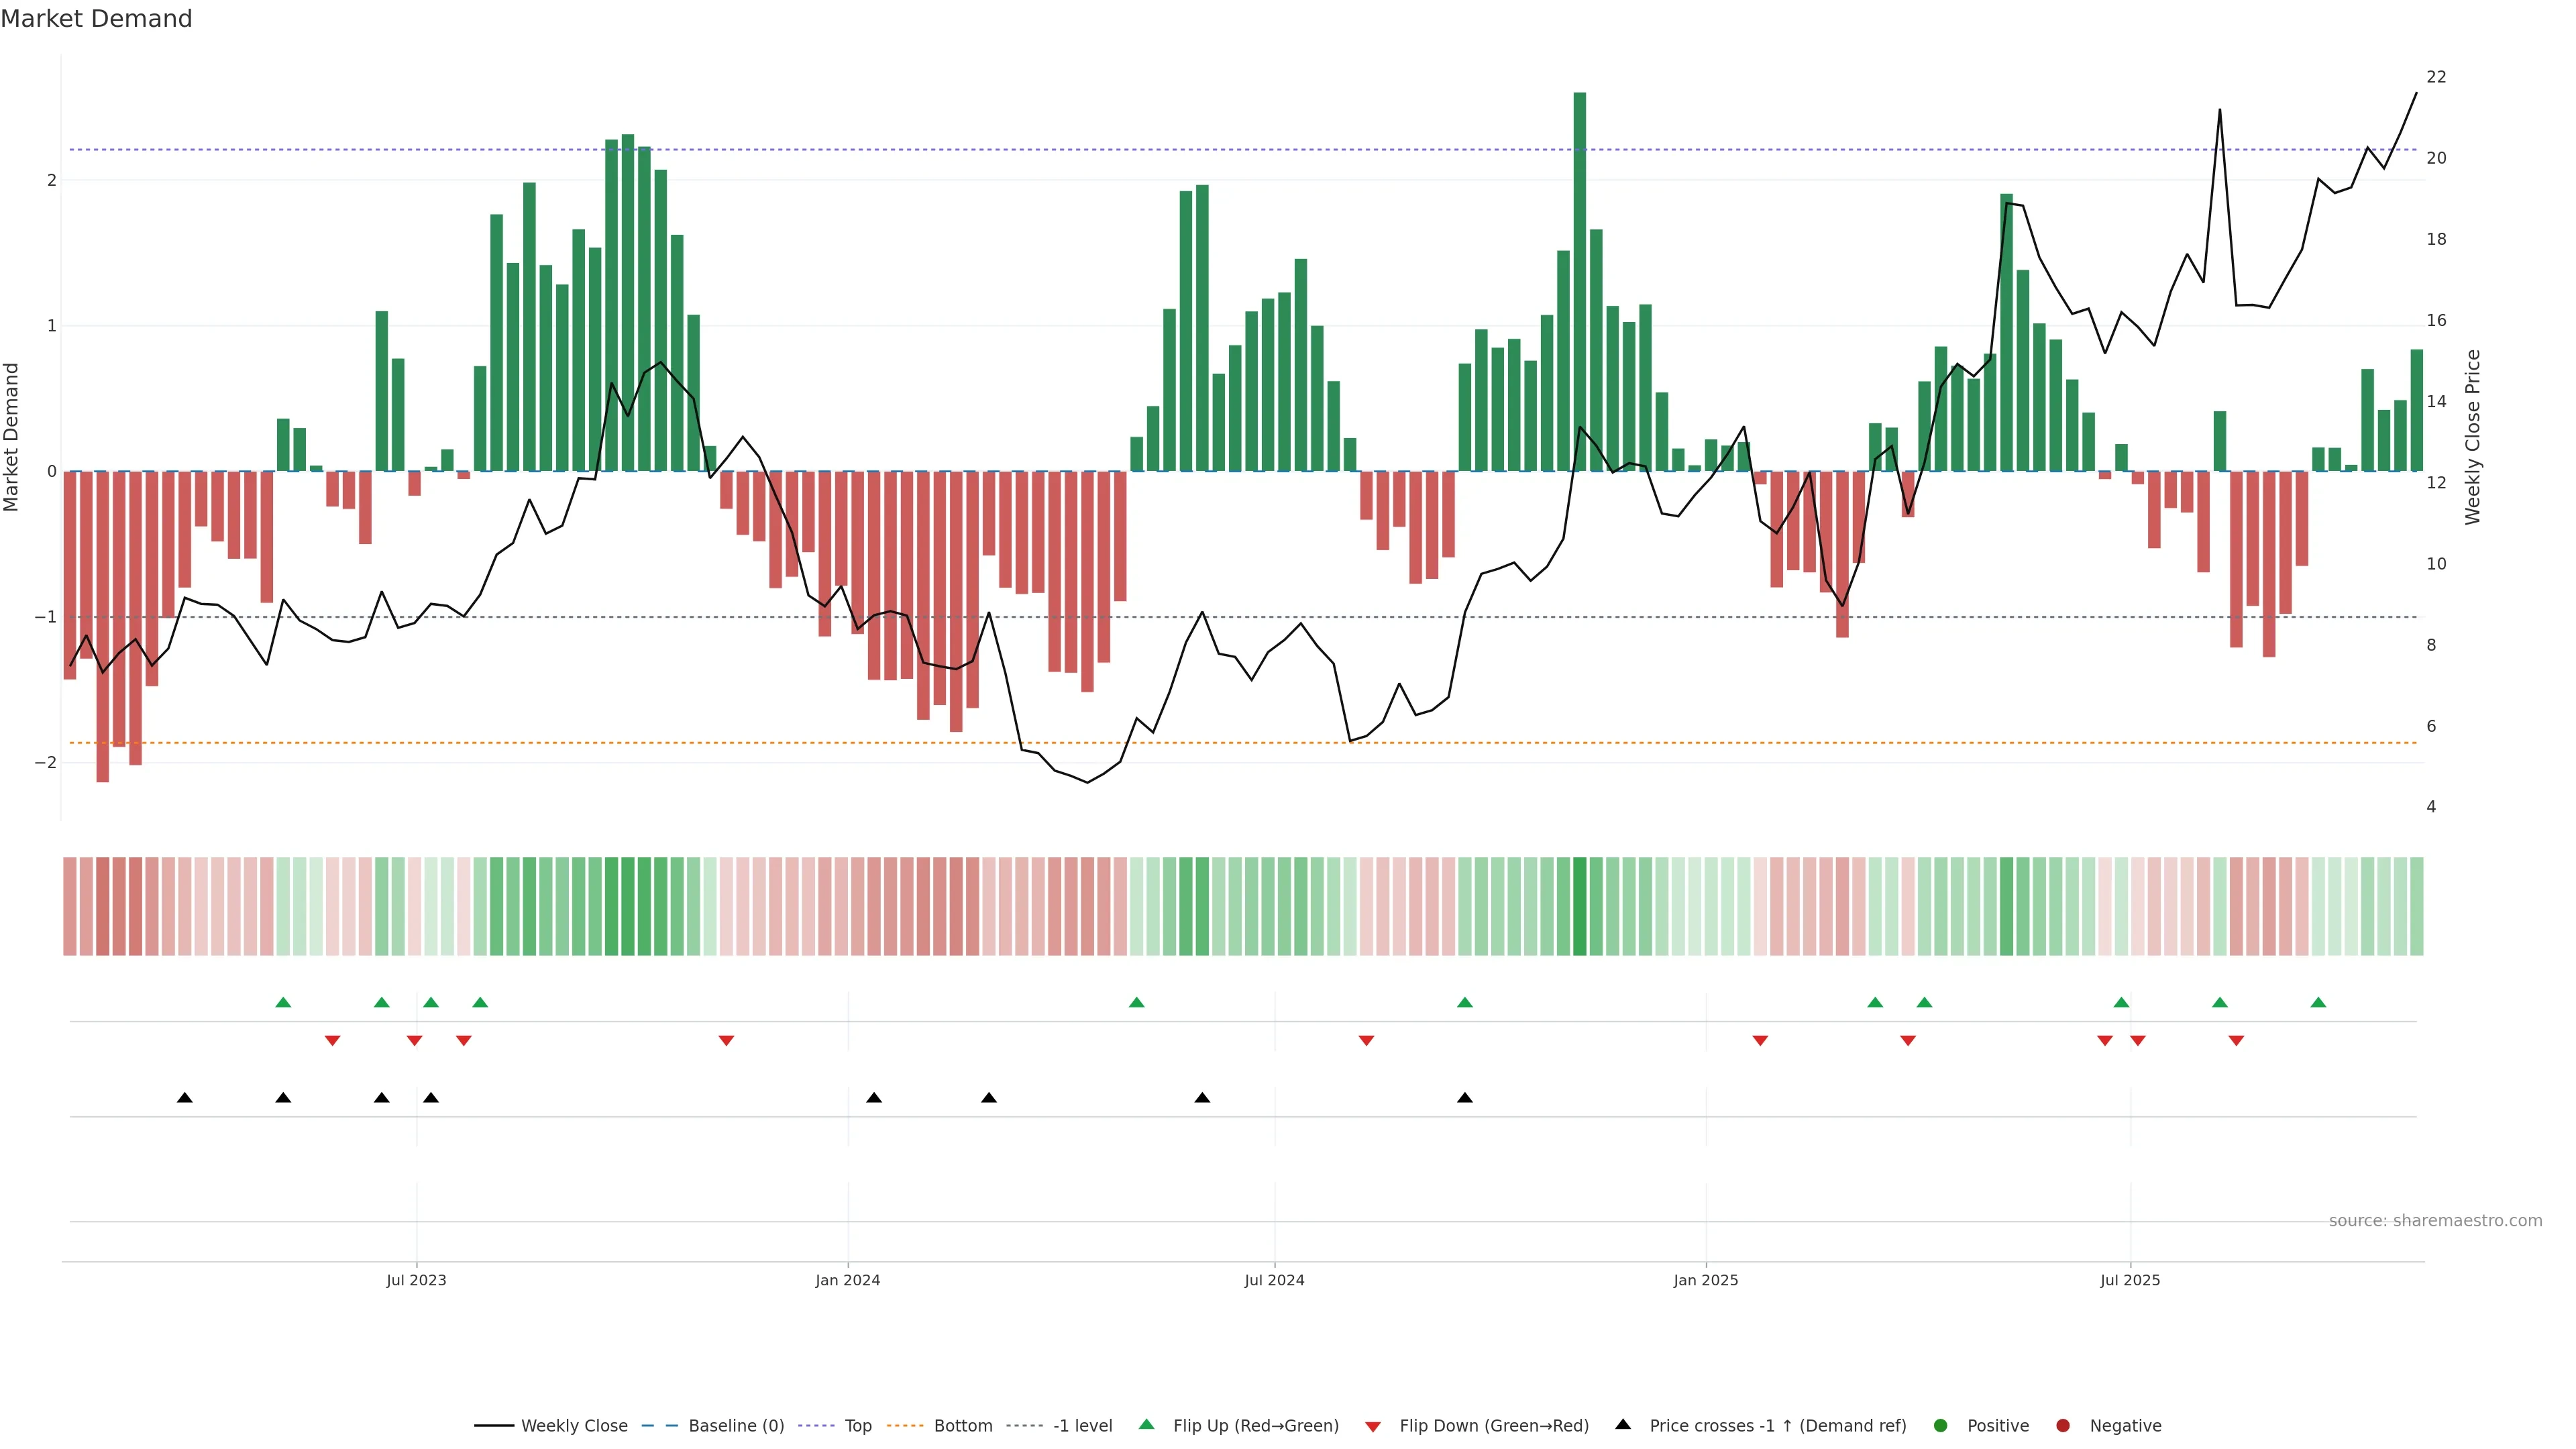Click the first red flip-down marker
The height and width of the screenshot is (1449, 2576).
[x=333, y=1041]
